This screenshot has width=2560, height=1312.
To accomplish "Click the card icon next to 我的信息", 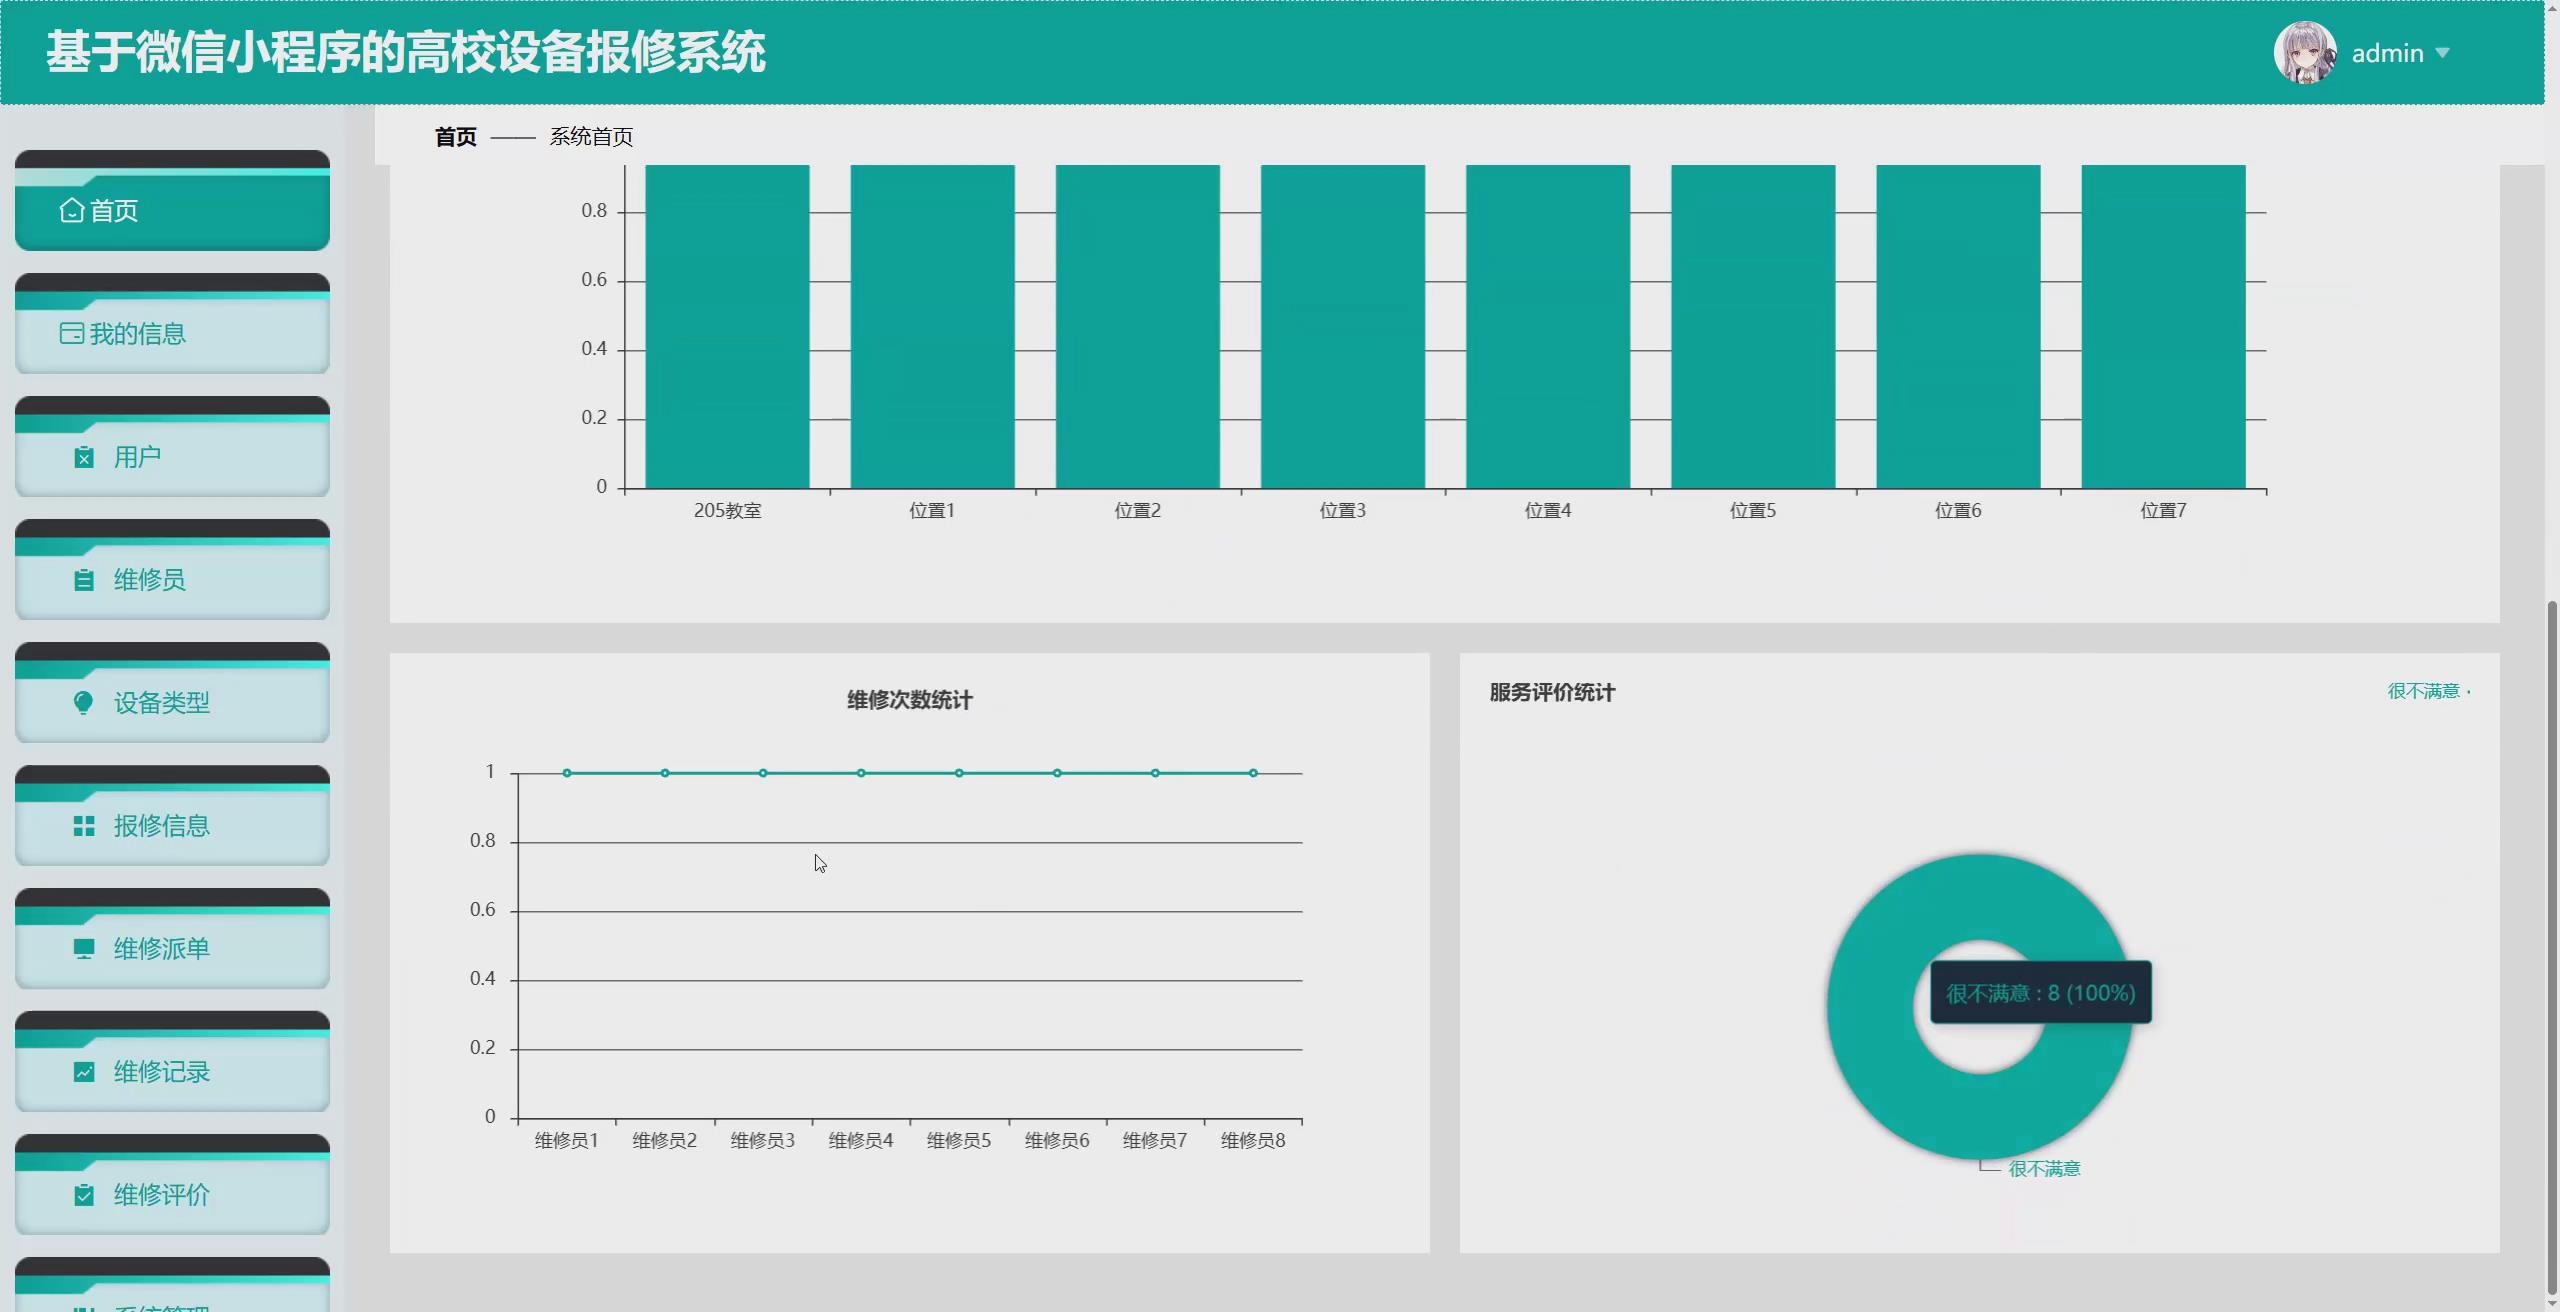I will (x=71, y=333).
